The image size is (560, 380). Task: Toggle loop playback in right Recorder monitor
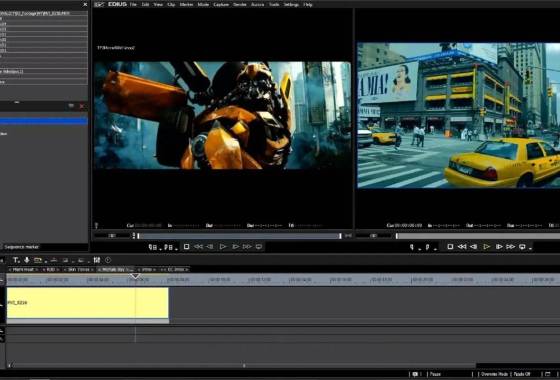coord(522,247)
